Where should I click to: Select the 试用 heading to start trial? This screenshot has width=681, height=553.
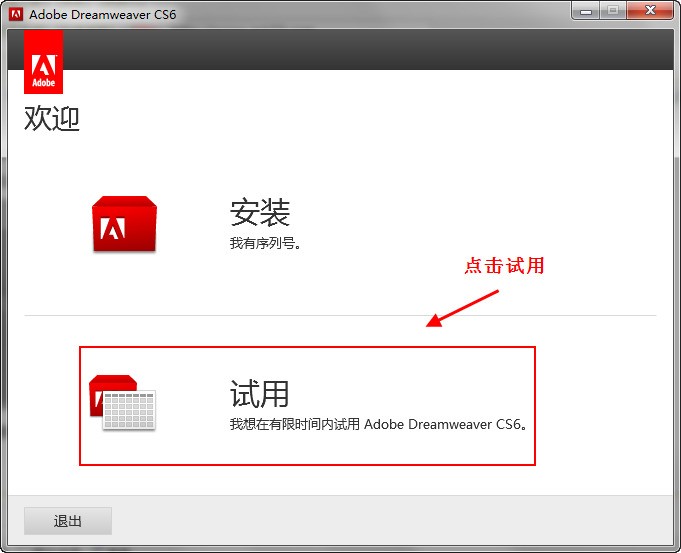pyautogui.click(x=260, y=393)
